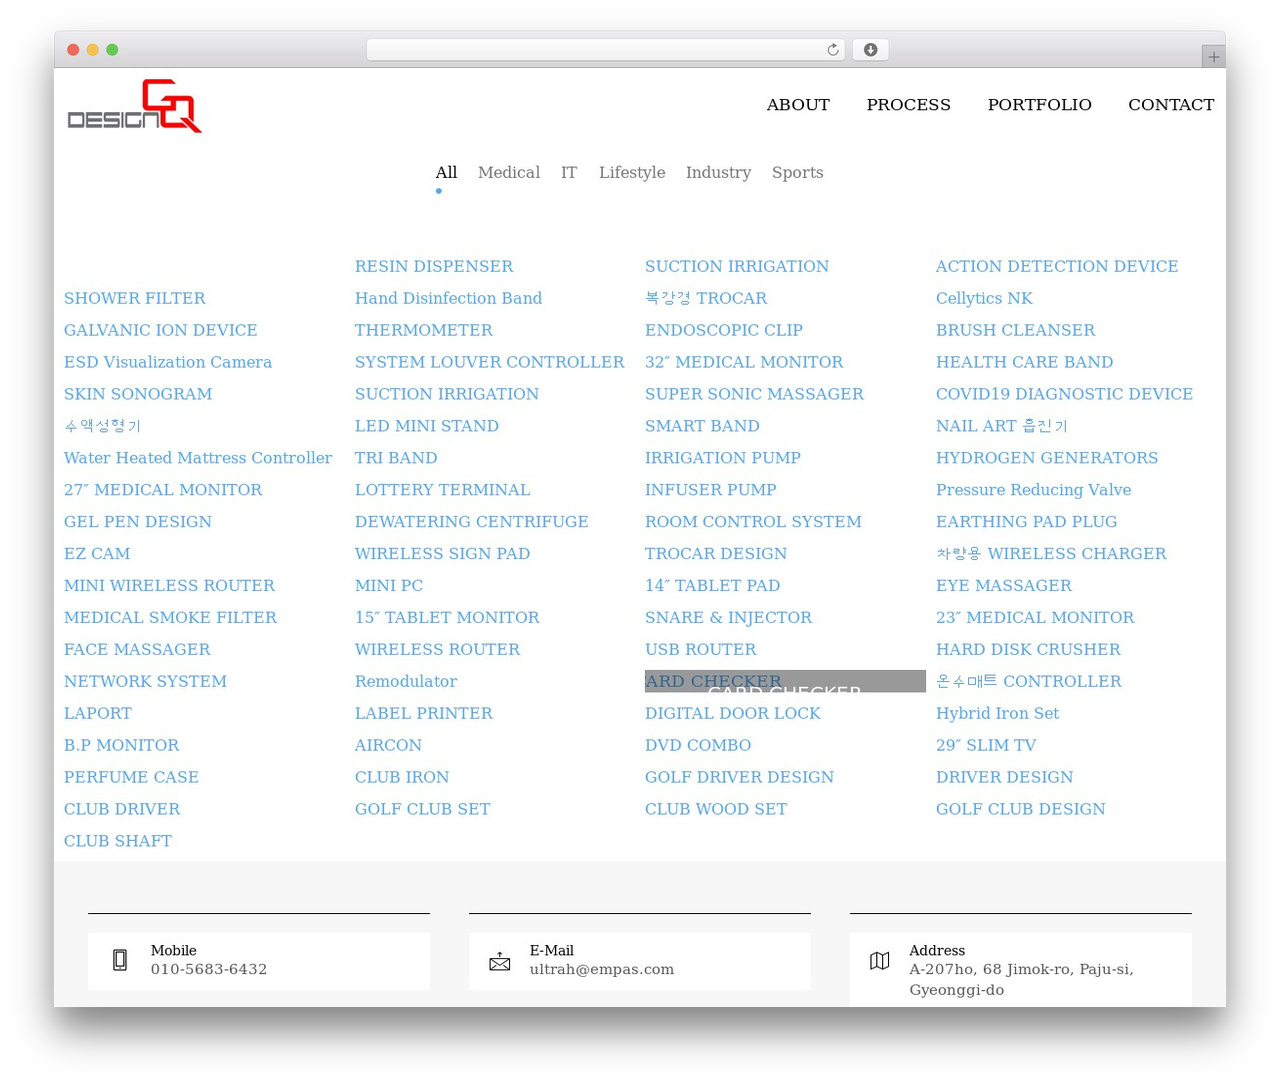1280x1084 pixels.
Task: Open the RESIN DISPENSER link
Action: (x=434, y=266)
